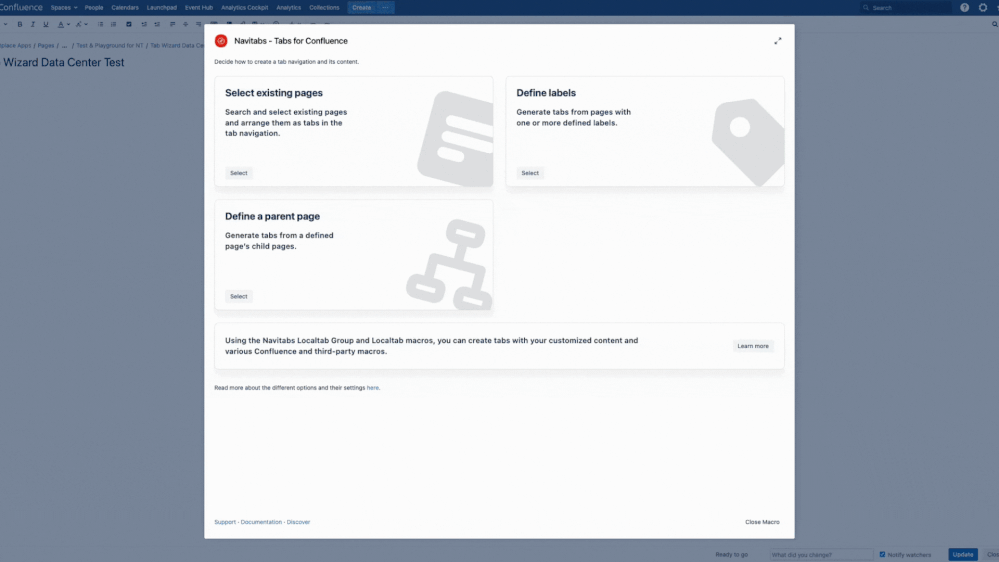This screenshot has width=999, height=562.
Task: Click the Learn more button
Action: click(753, 346)
